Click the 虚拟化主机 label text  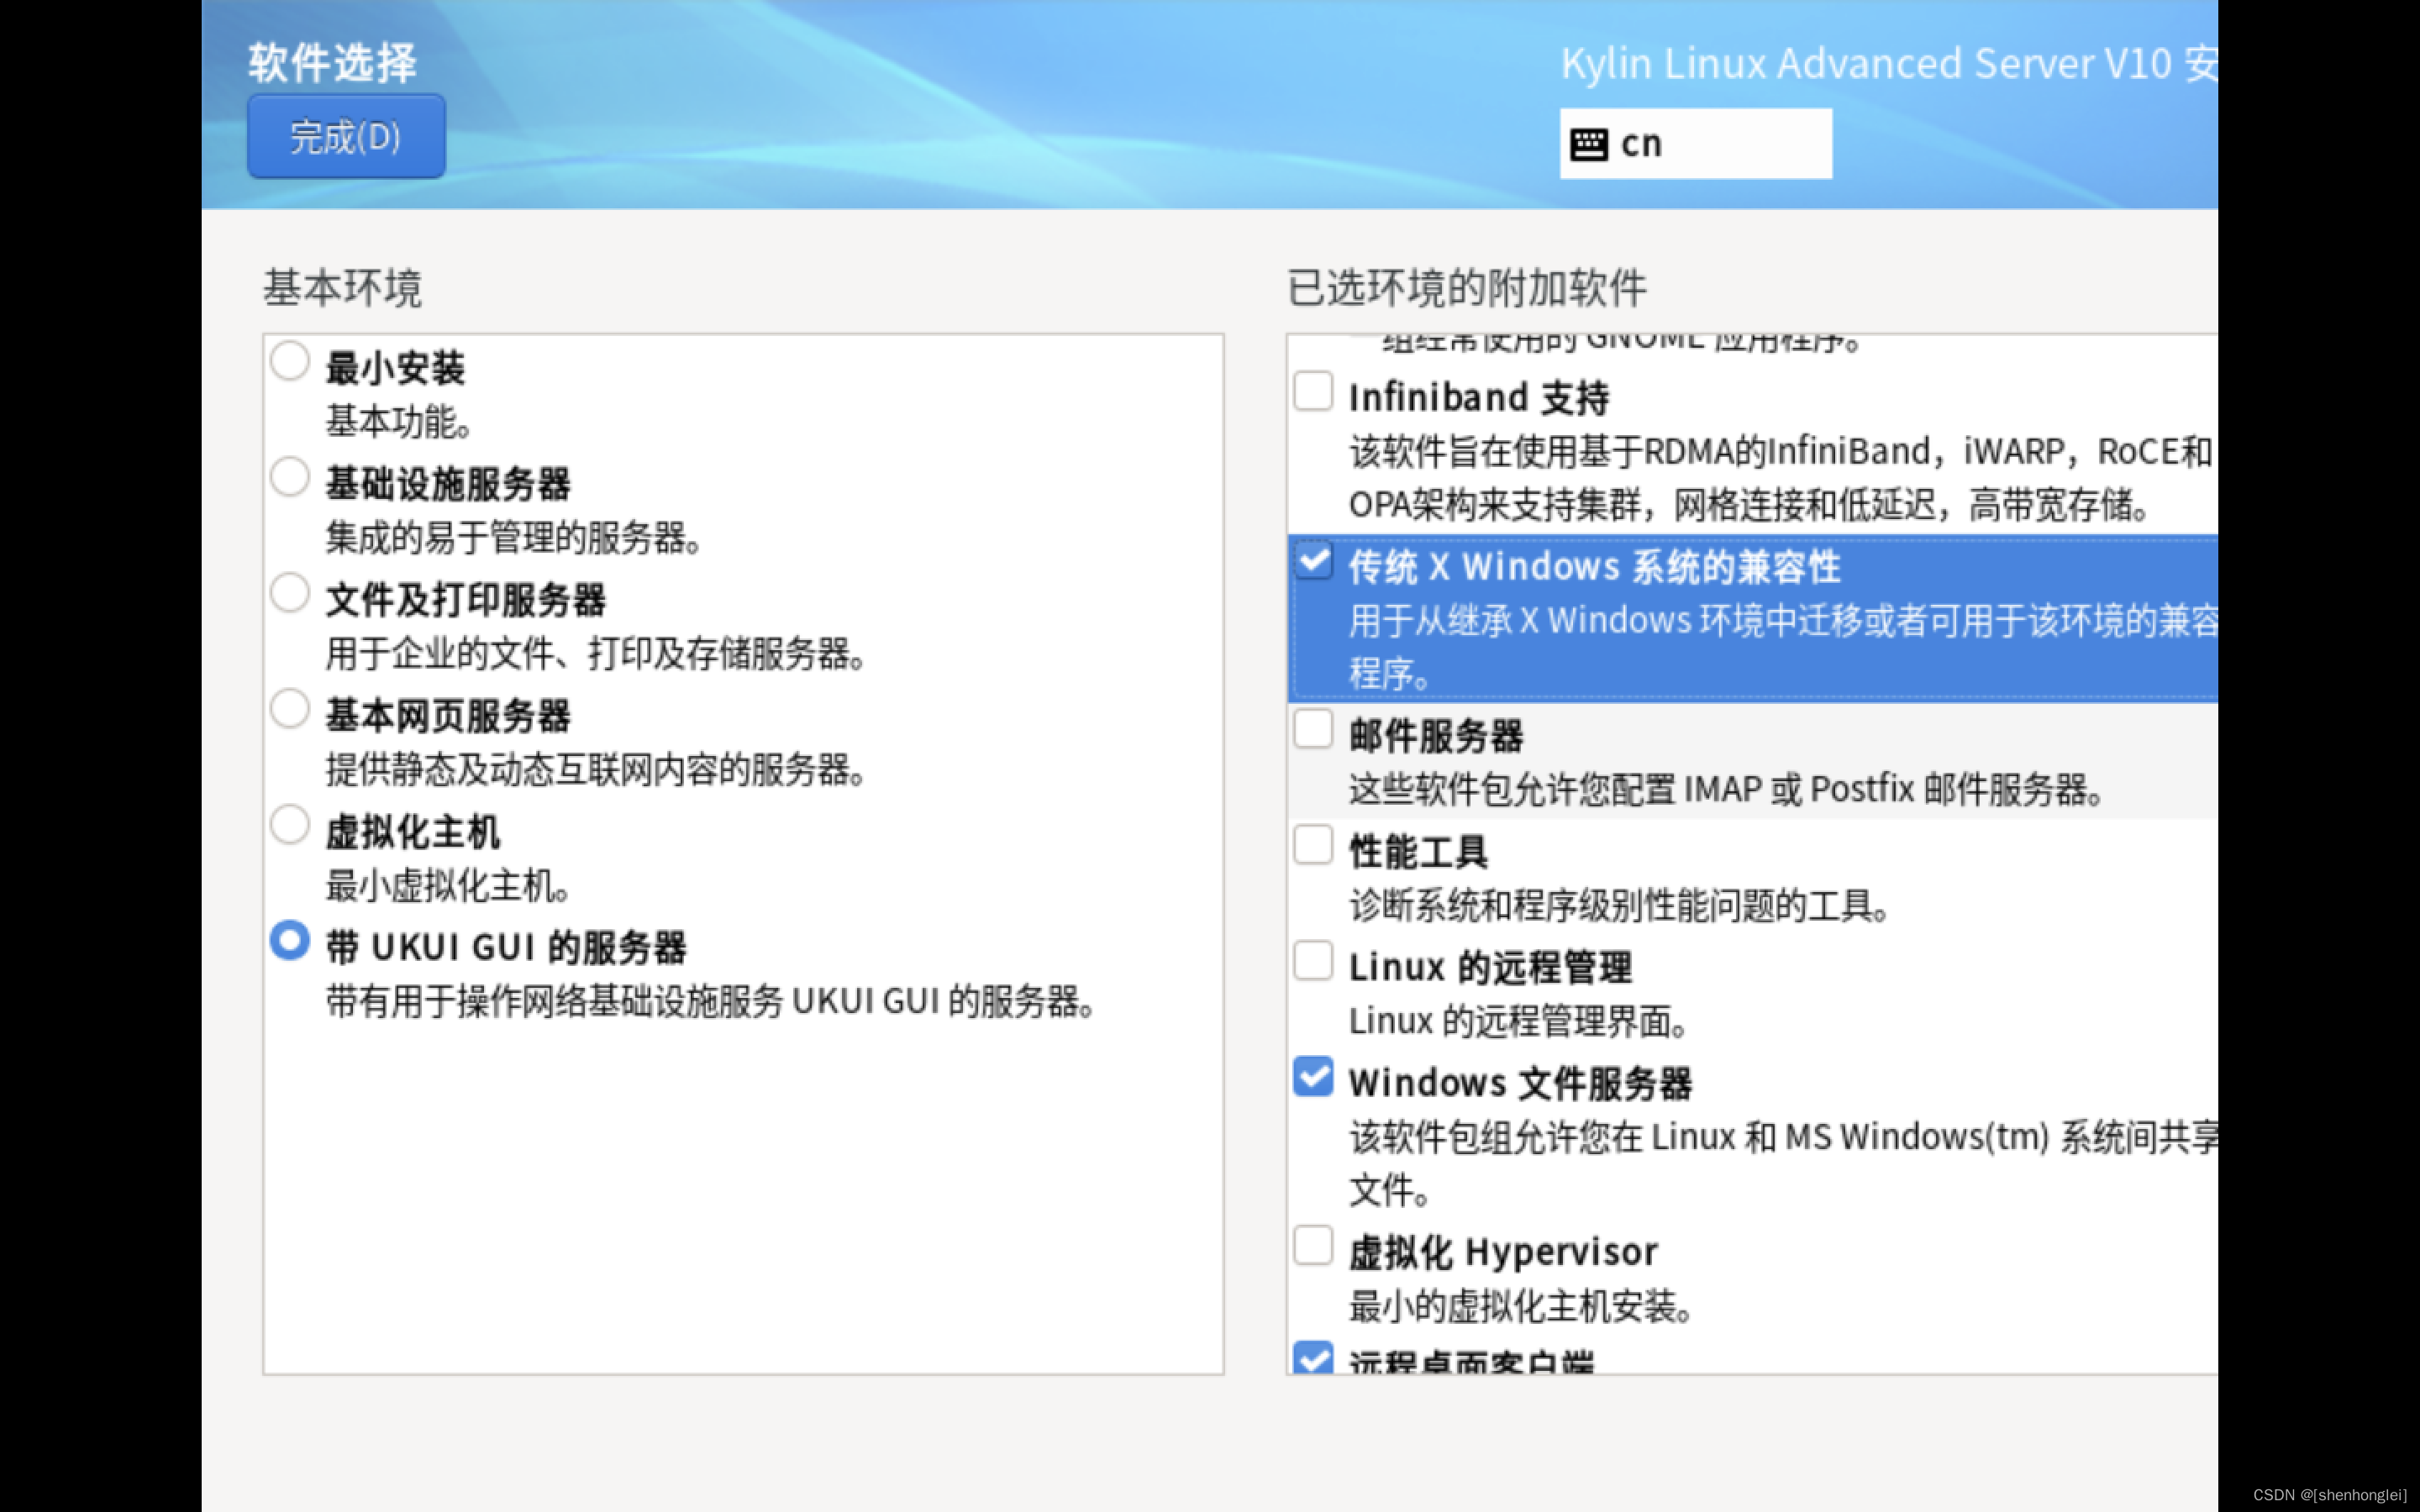(413, 832)
